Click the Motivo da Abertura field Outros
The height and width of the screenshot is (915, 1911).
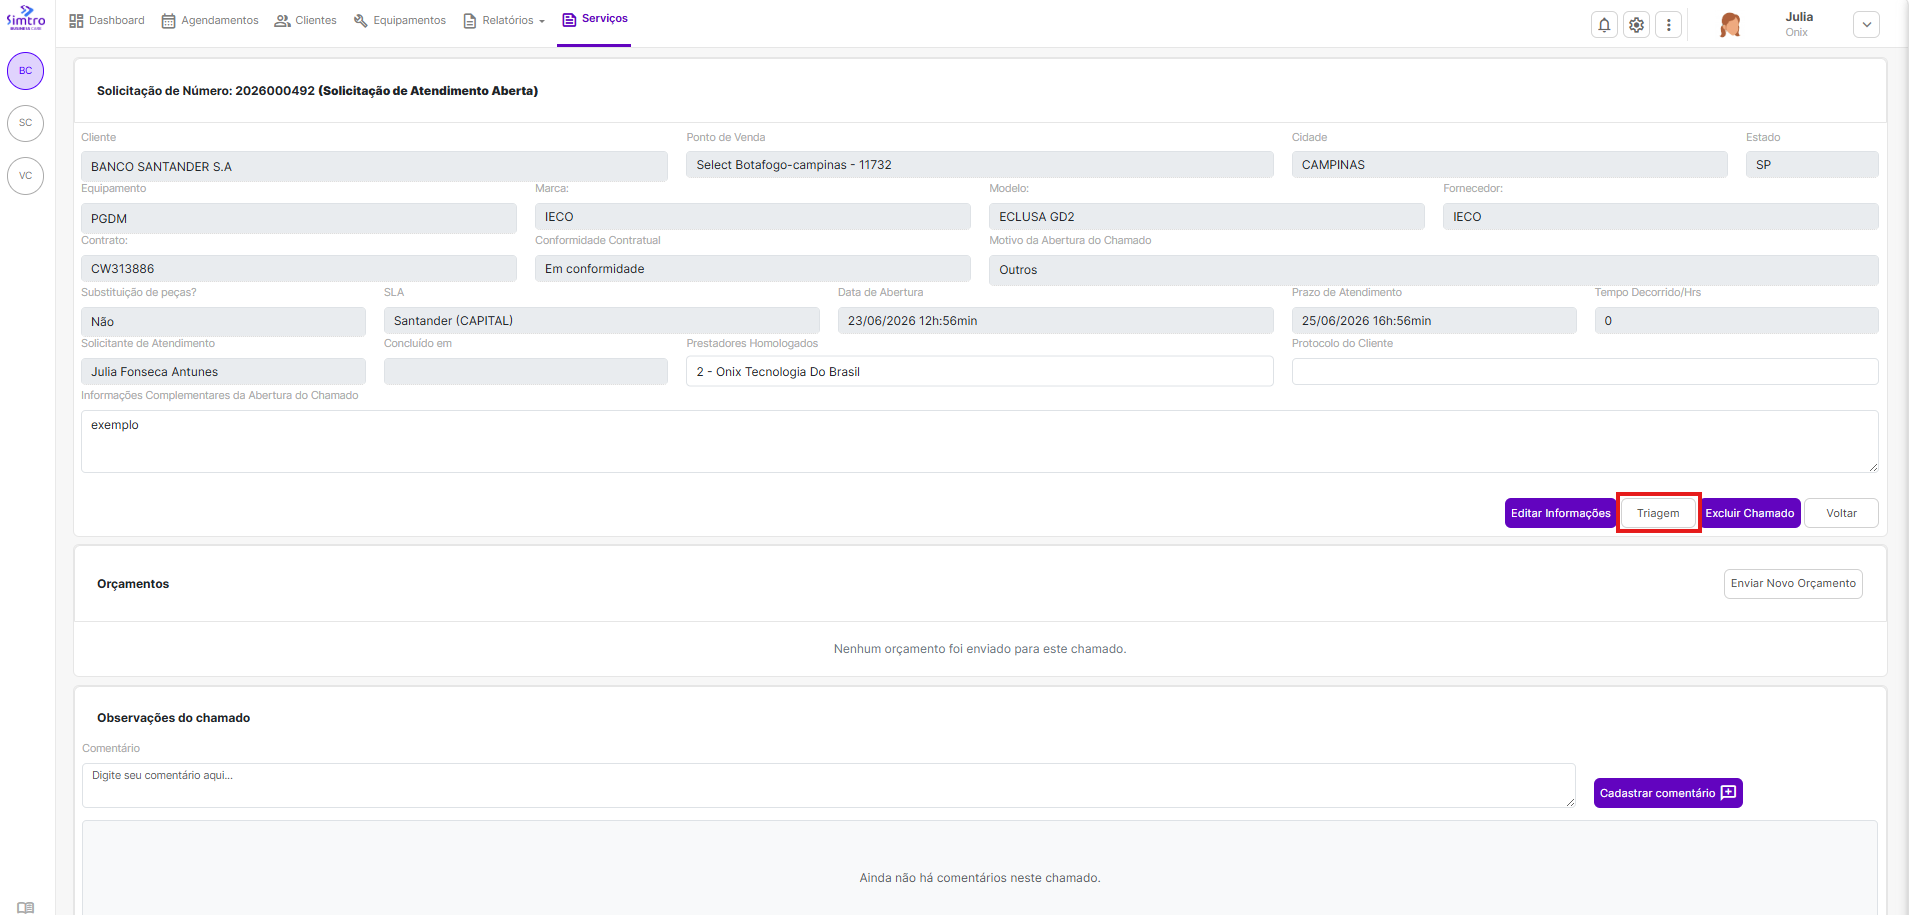[x=1434, y=270]
